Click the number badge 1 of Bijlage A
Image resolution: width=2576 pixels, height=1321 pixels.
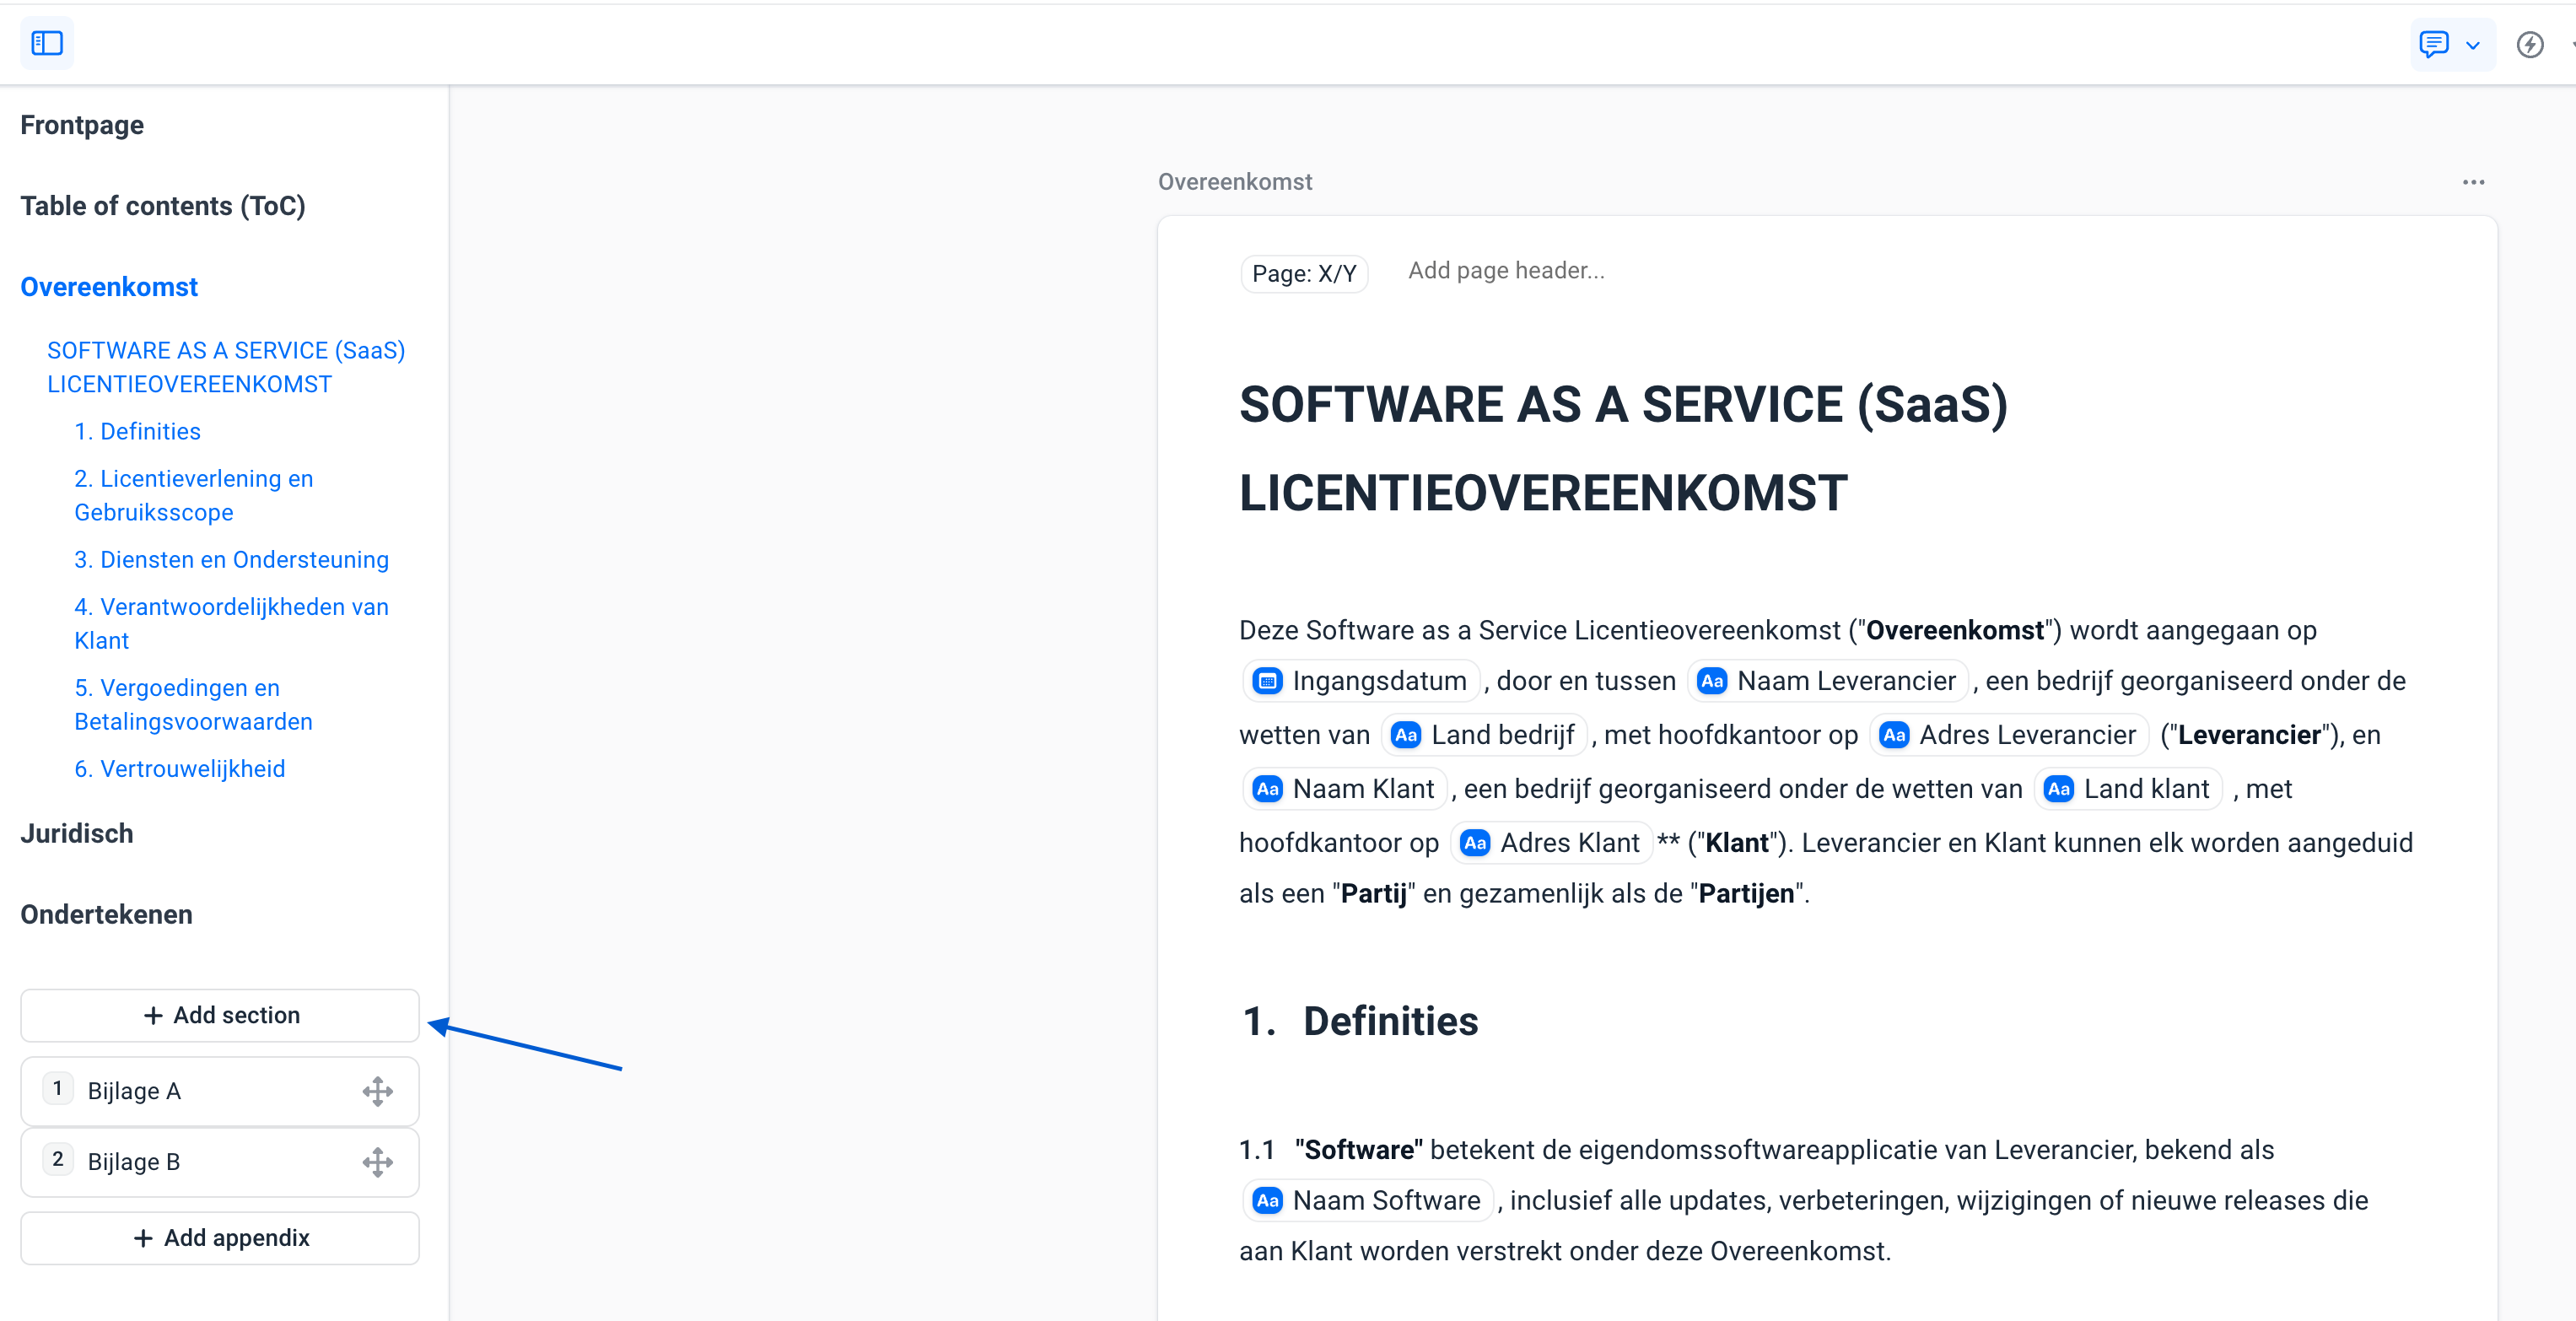(x=58, y=1089)
